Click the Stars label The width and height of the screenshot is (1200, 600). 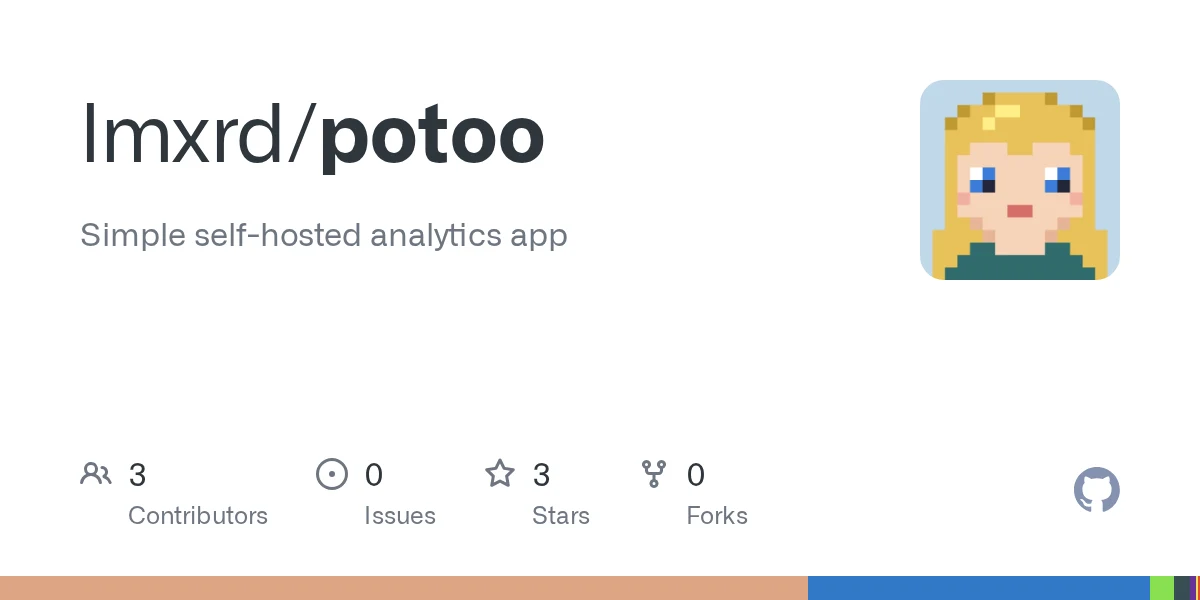(561, 516)
